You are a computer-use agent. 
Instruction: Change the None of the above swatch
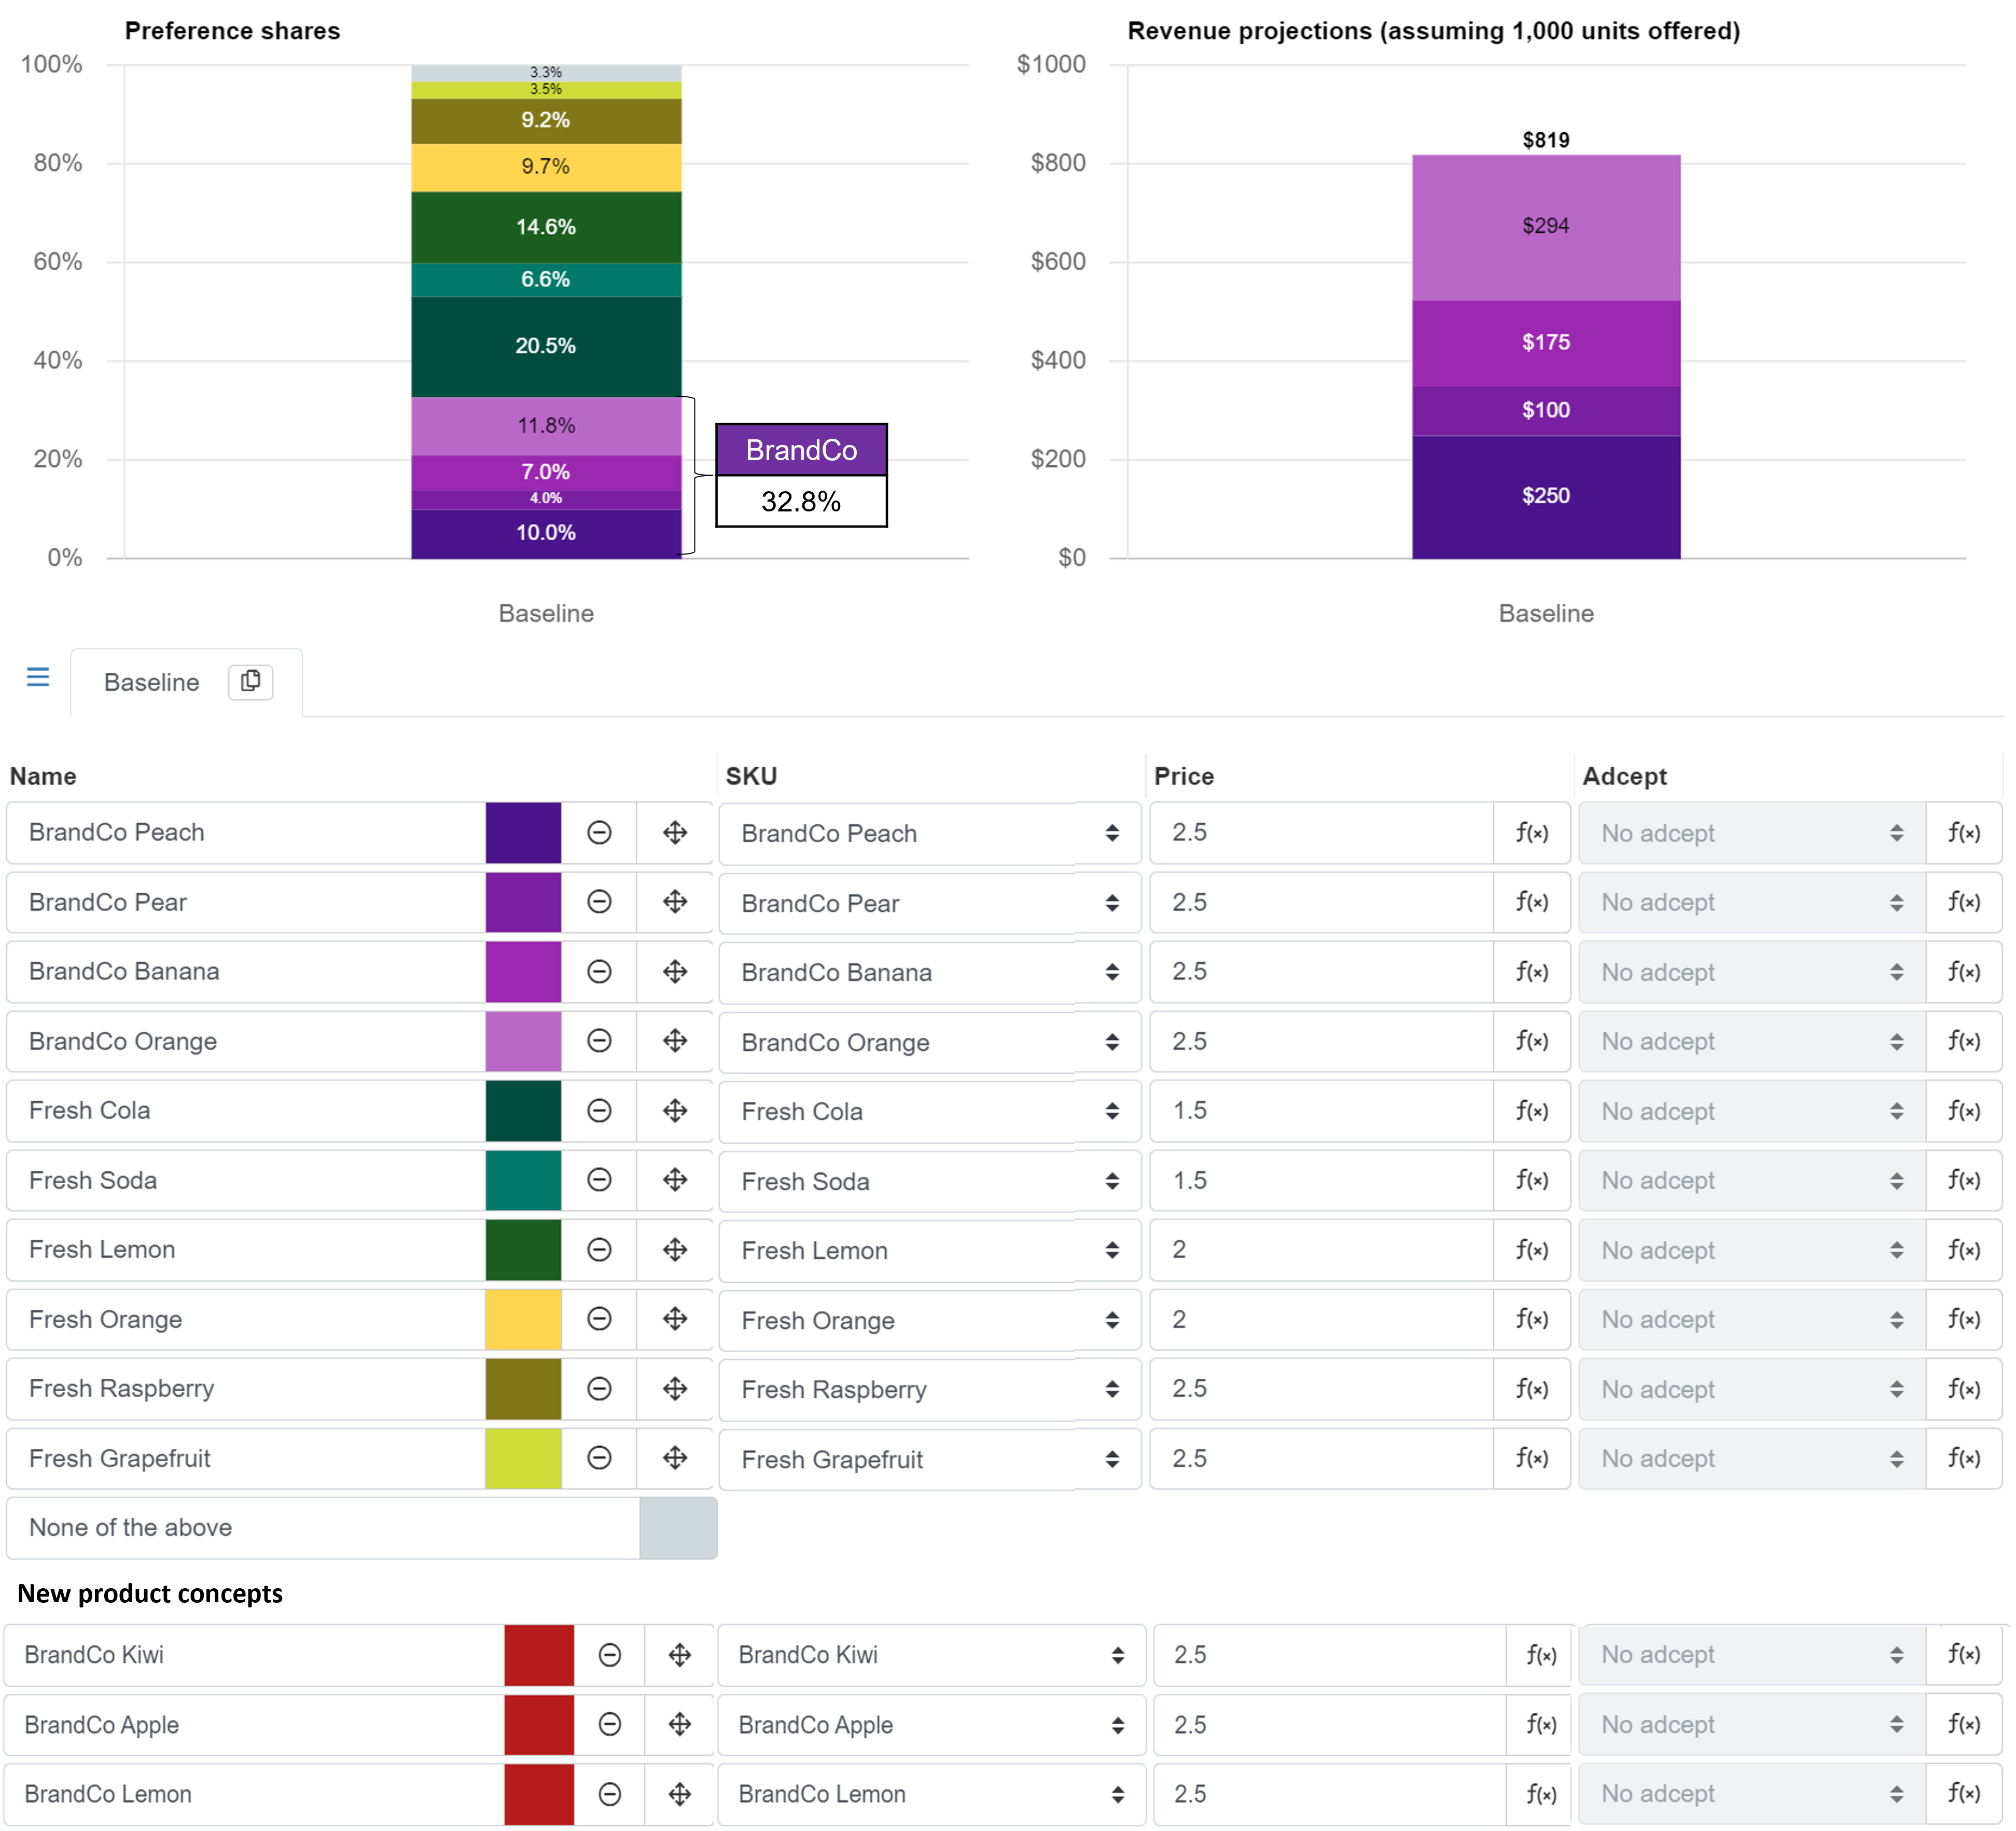(x=678, y=1528)
